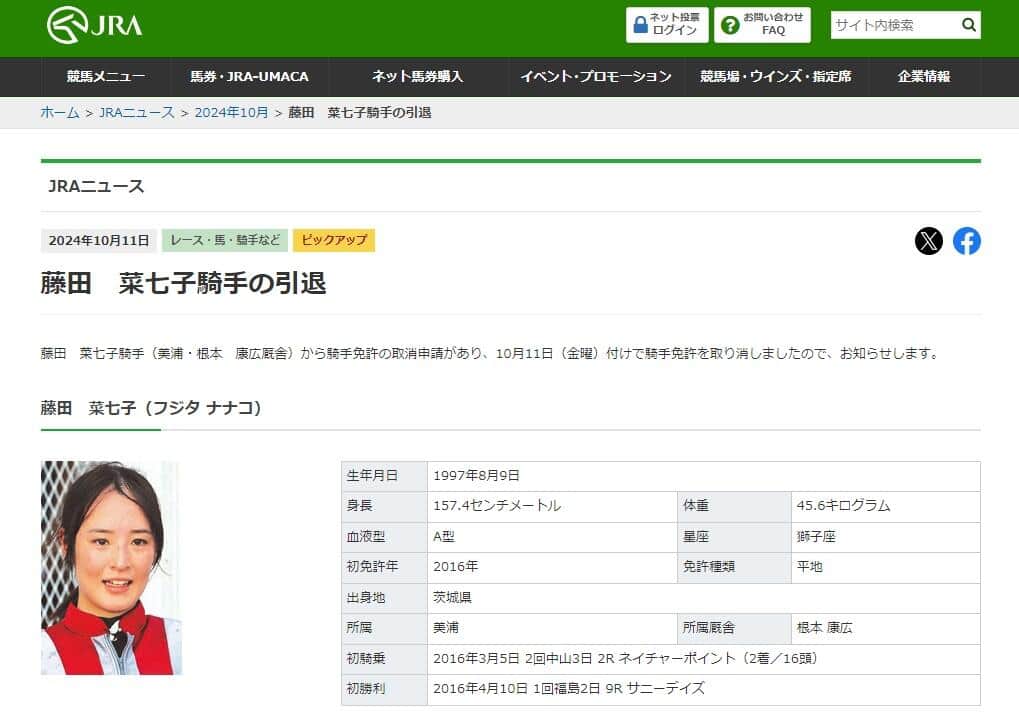The width and height of the screenshot is (1019, 726).
Task: Share the article on Facebook
Action: click(x=966, y=240)
